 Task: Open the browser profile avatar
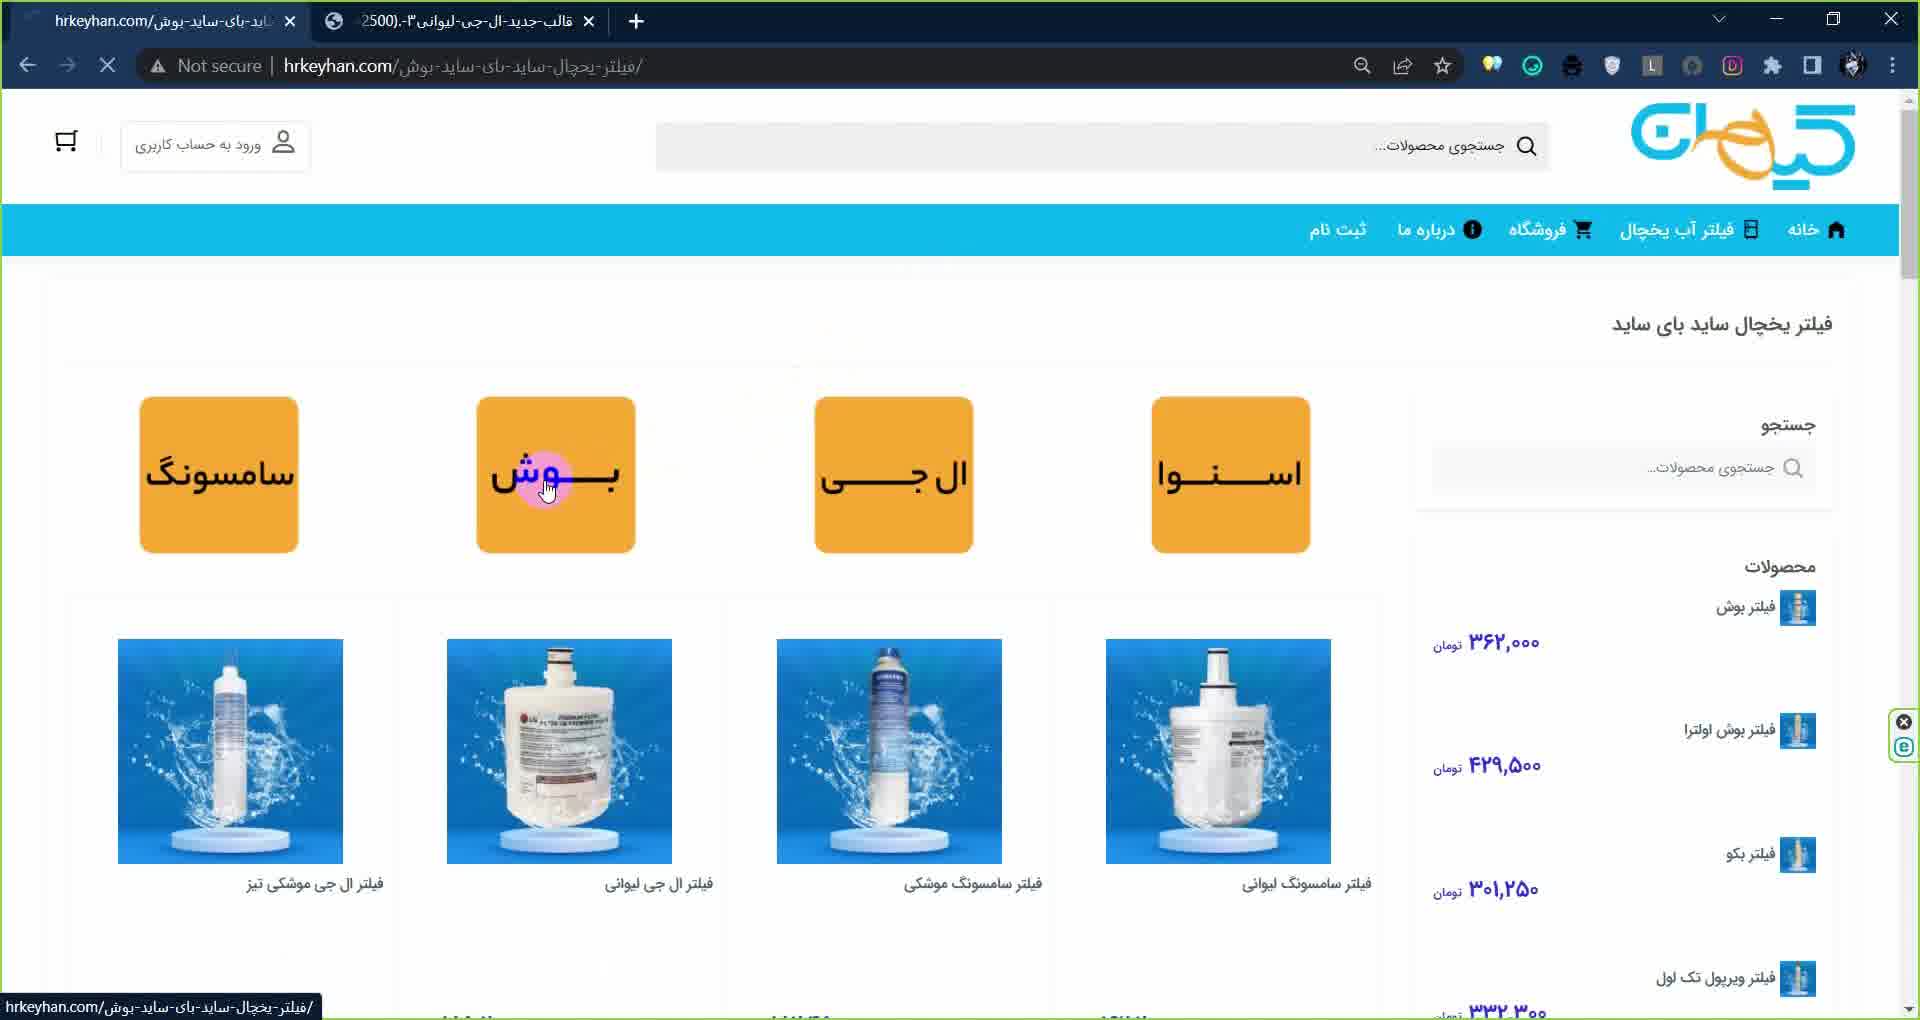pyautogui.click(x=1852, y=66)
